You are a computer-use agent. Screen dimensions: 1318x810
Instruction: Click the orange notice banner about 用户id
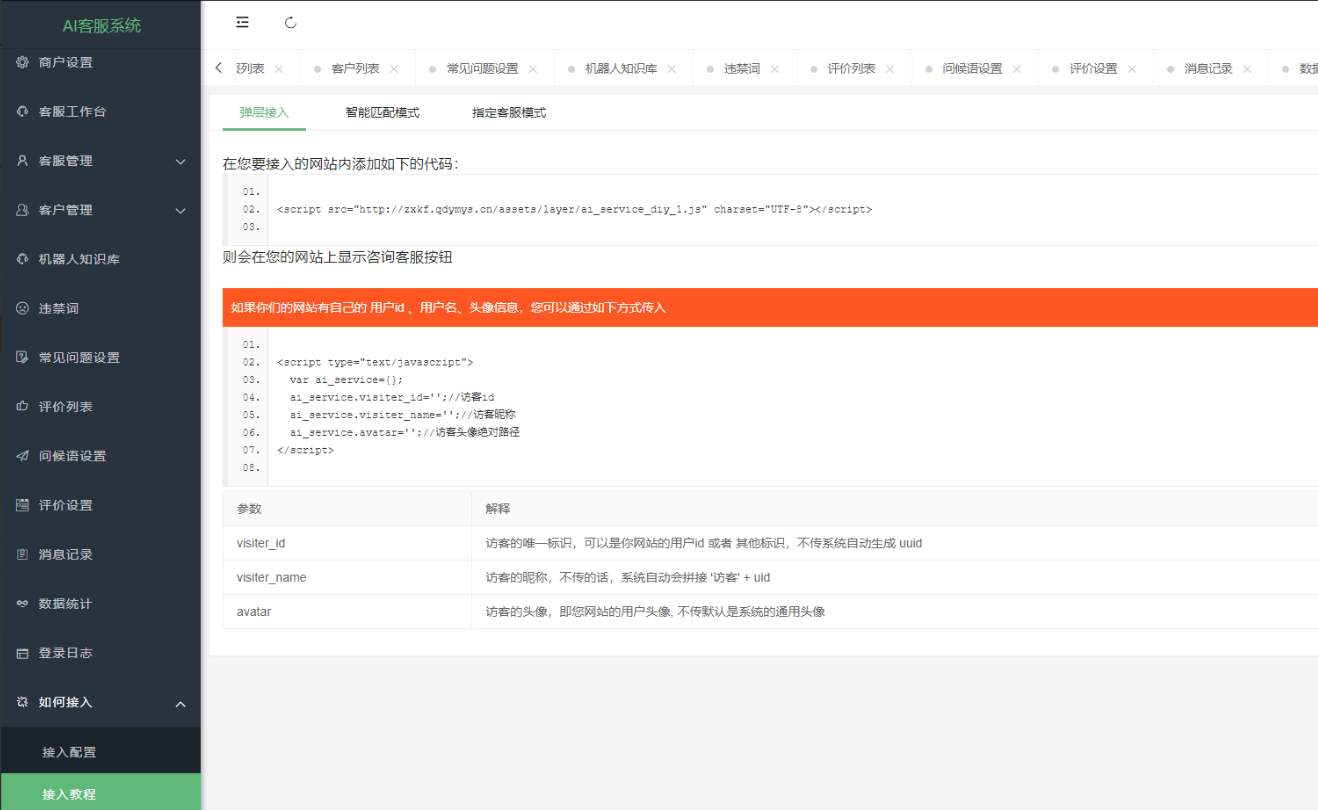coord(770,308)
